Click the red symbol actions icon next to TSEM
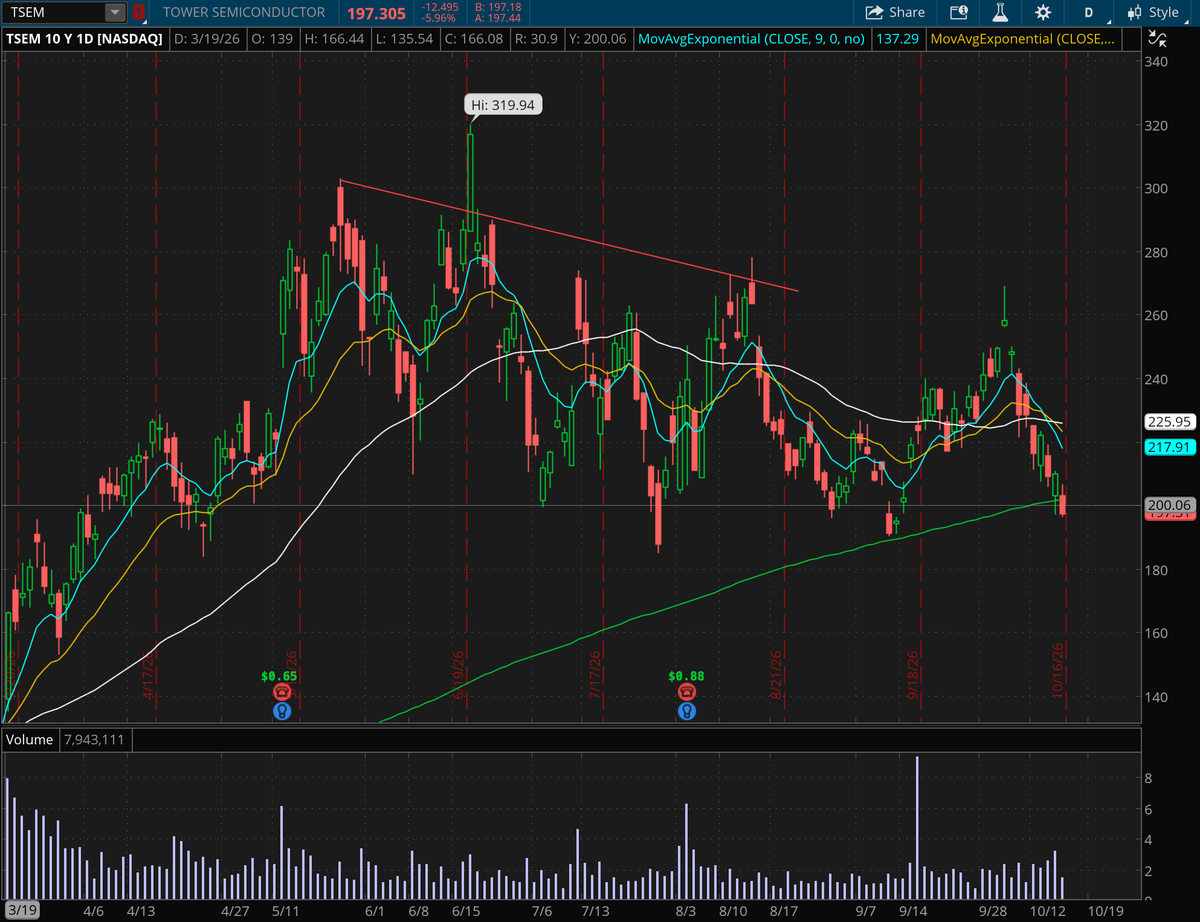Viewport: 1200px width, 922px height. coord(139,12)
